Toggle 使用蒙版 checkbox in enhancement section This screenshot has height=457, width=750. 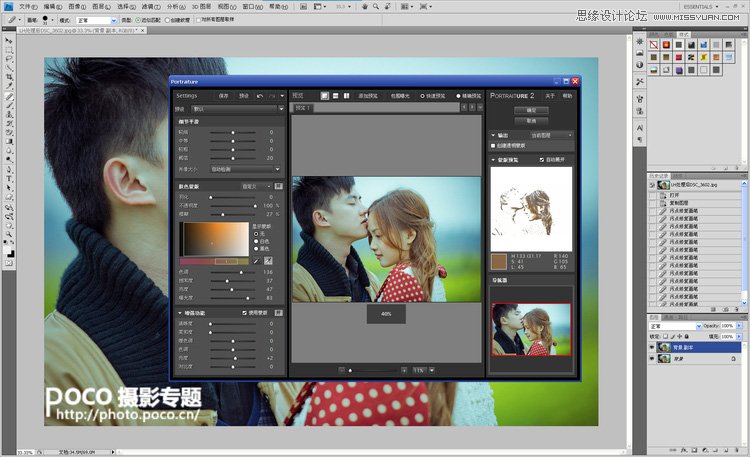pos(243,313)
